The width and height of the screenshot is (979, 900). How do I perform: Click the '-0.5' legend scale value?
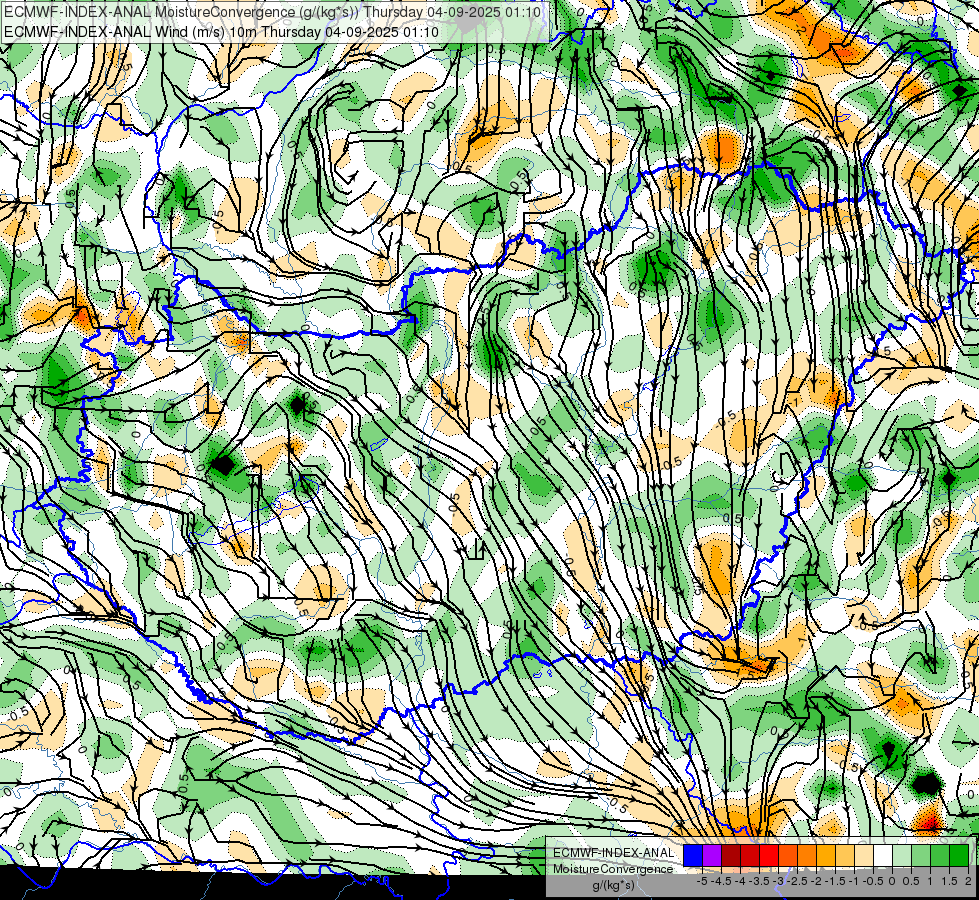(x=873, y=881)
